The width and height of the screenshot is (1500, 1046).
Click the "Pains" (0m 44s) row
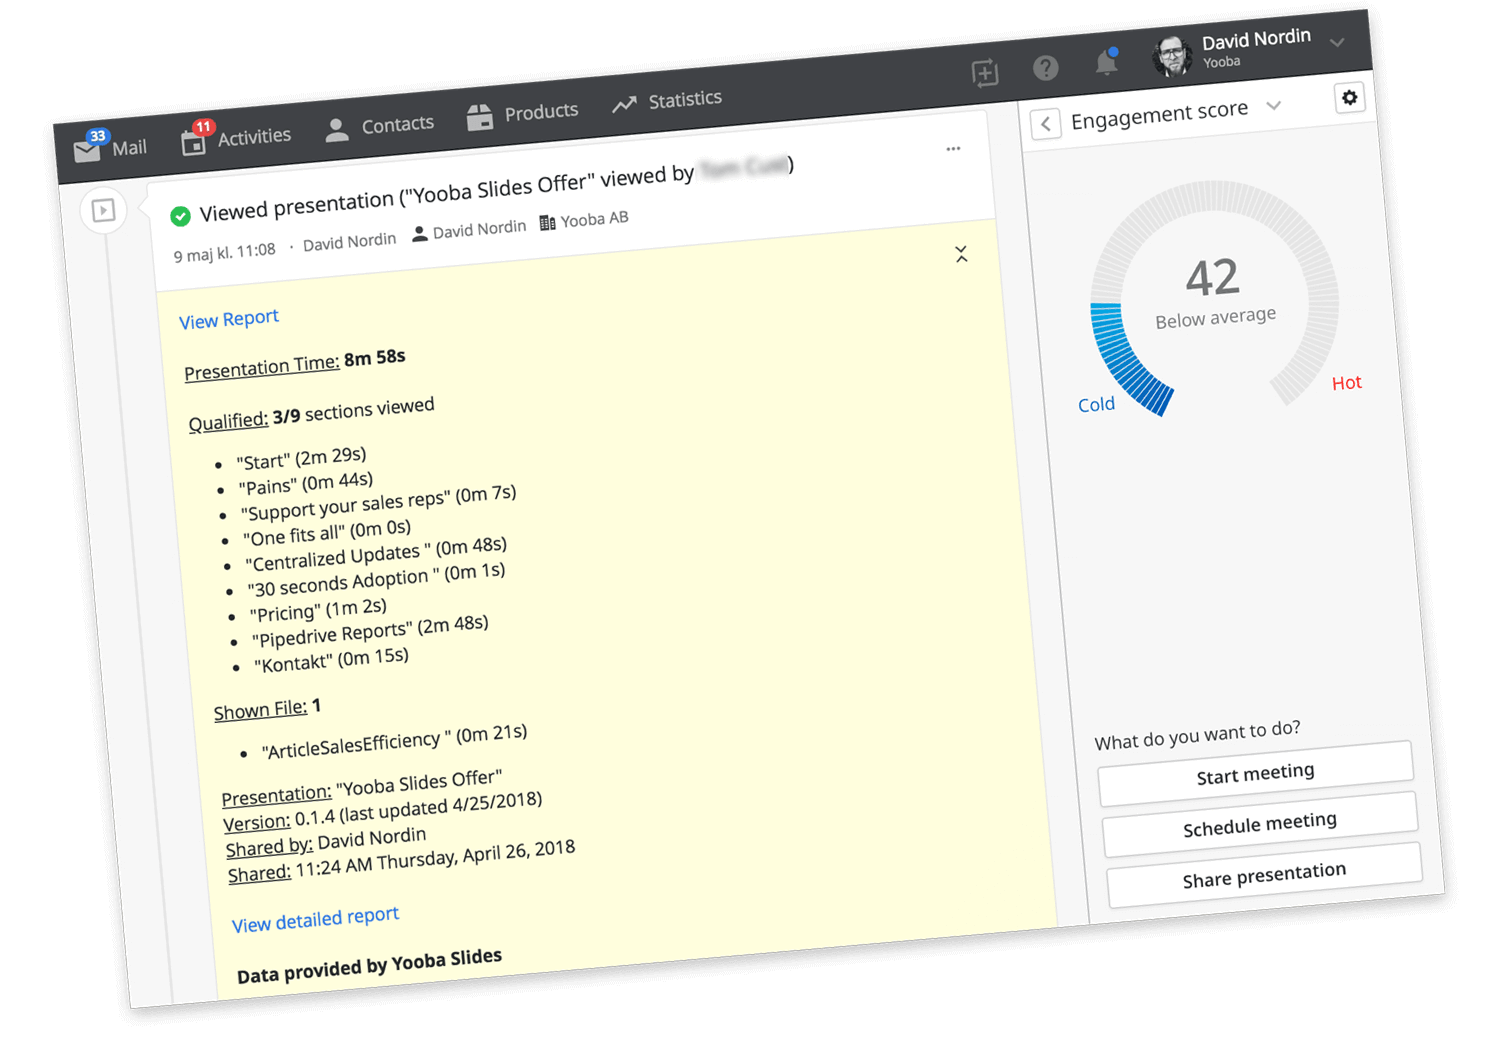coord(305,484)
